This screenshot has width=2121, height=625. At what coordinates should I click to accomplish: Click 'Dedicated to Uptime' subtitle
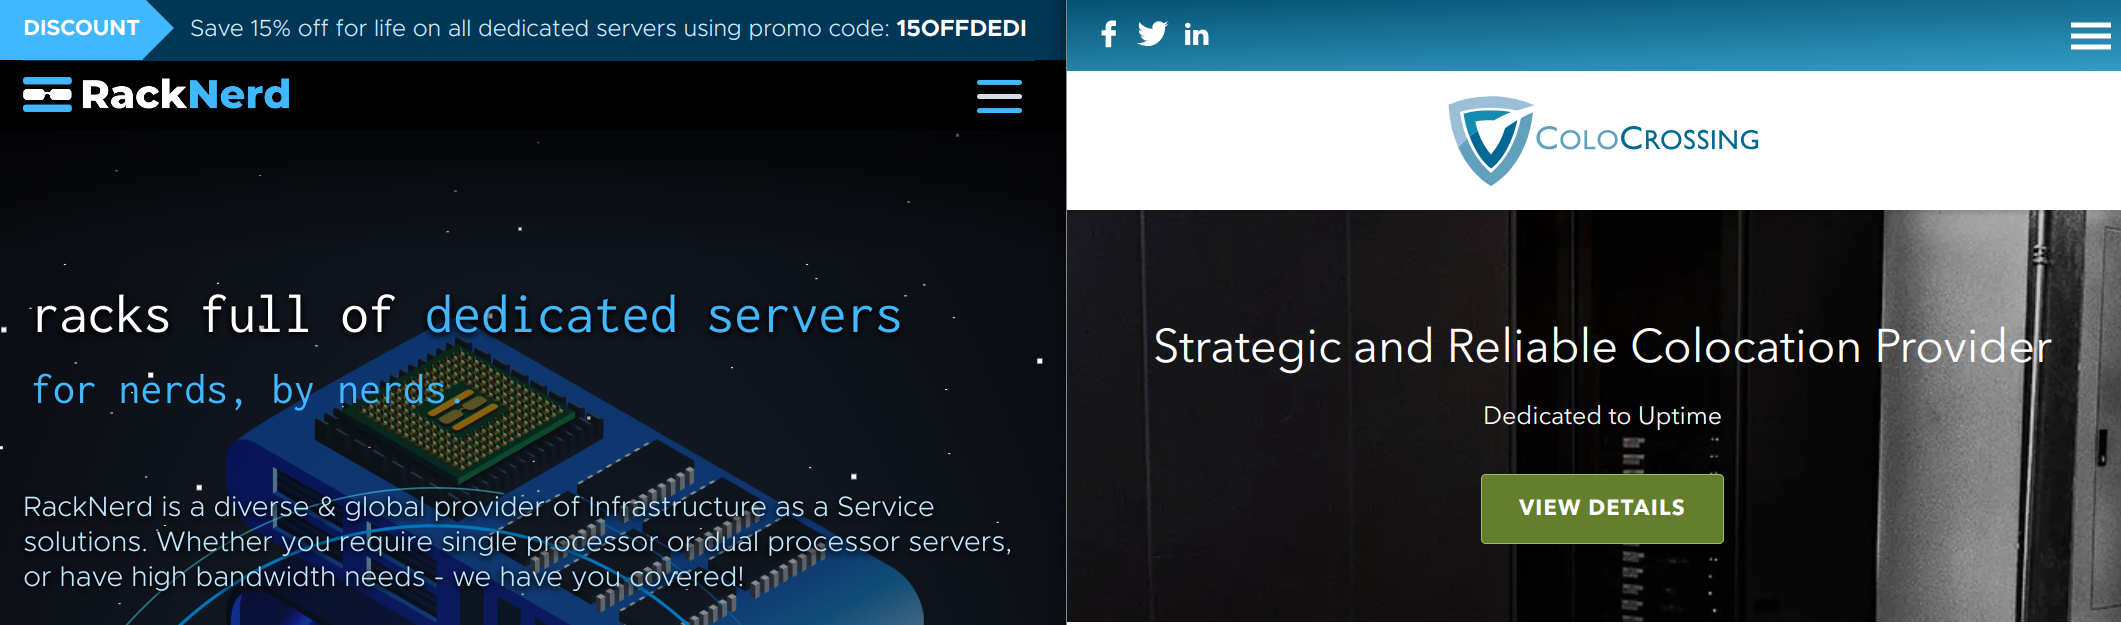pyautogui.click(x=1602, y=416)
